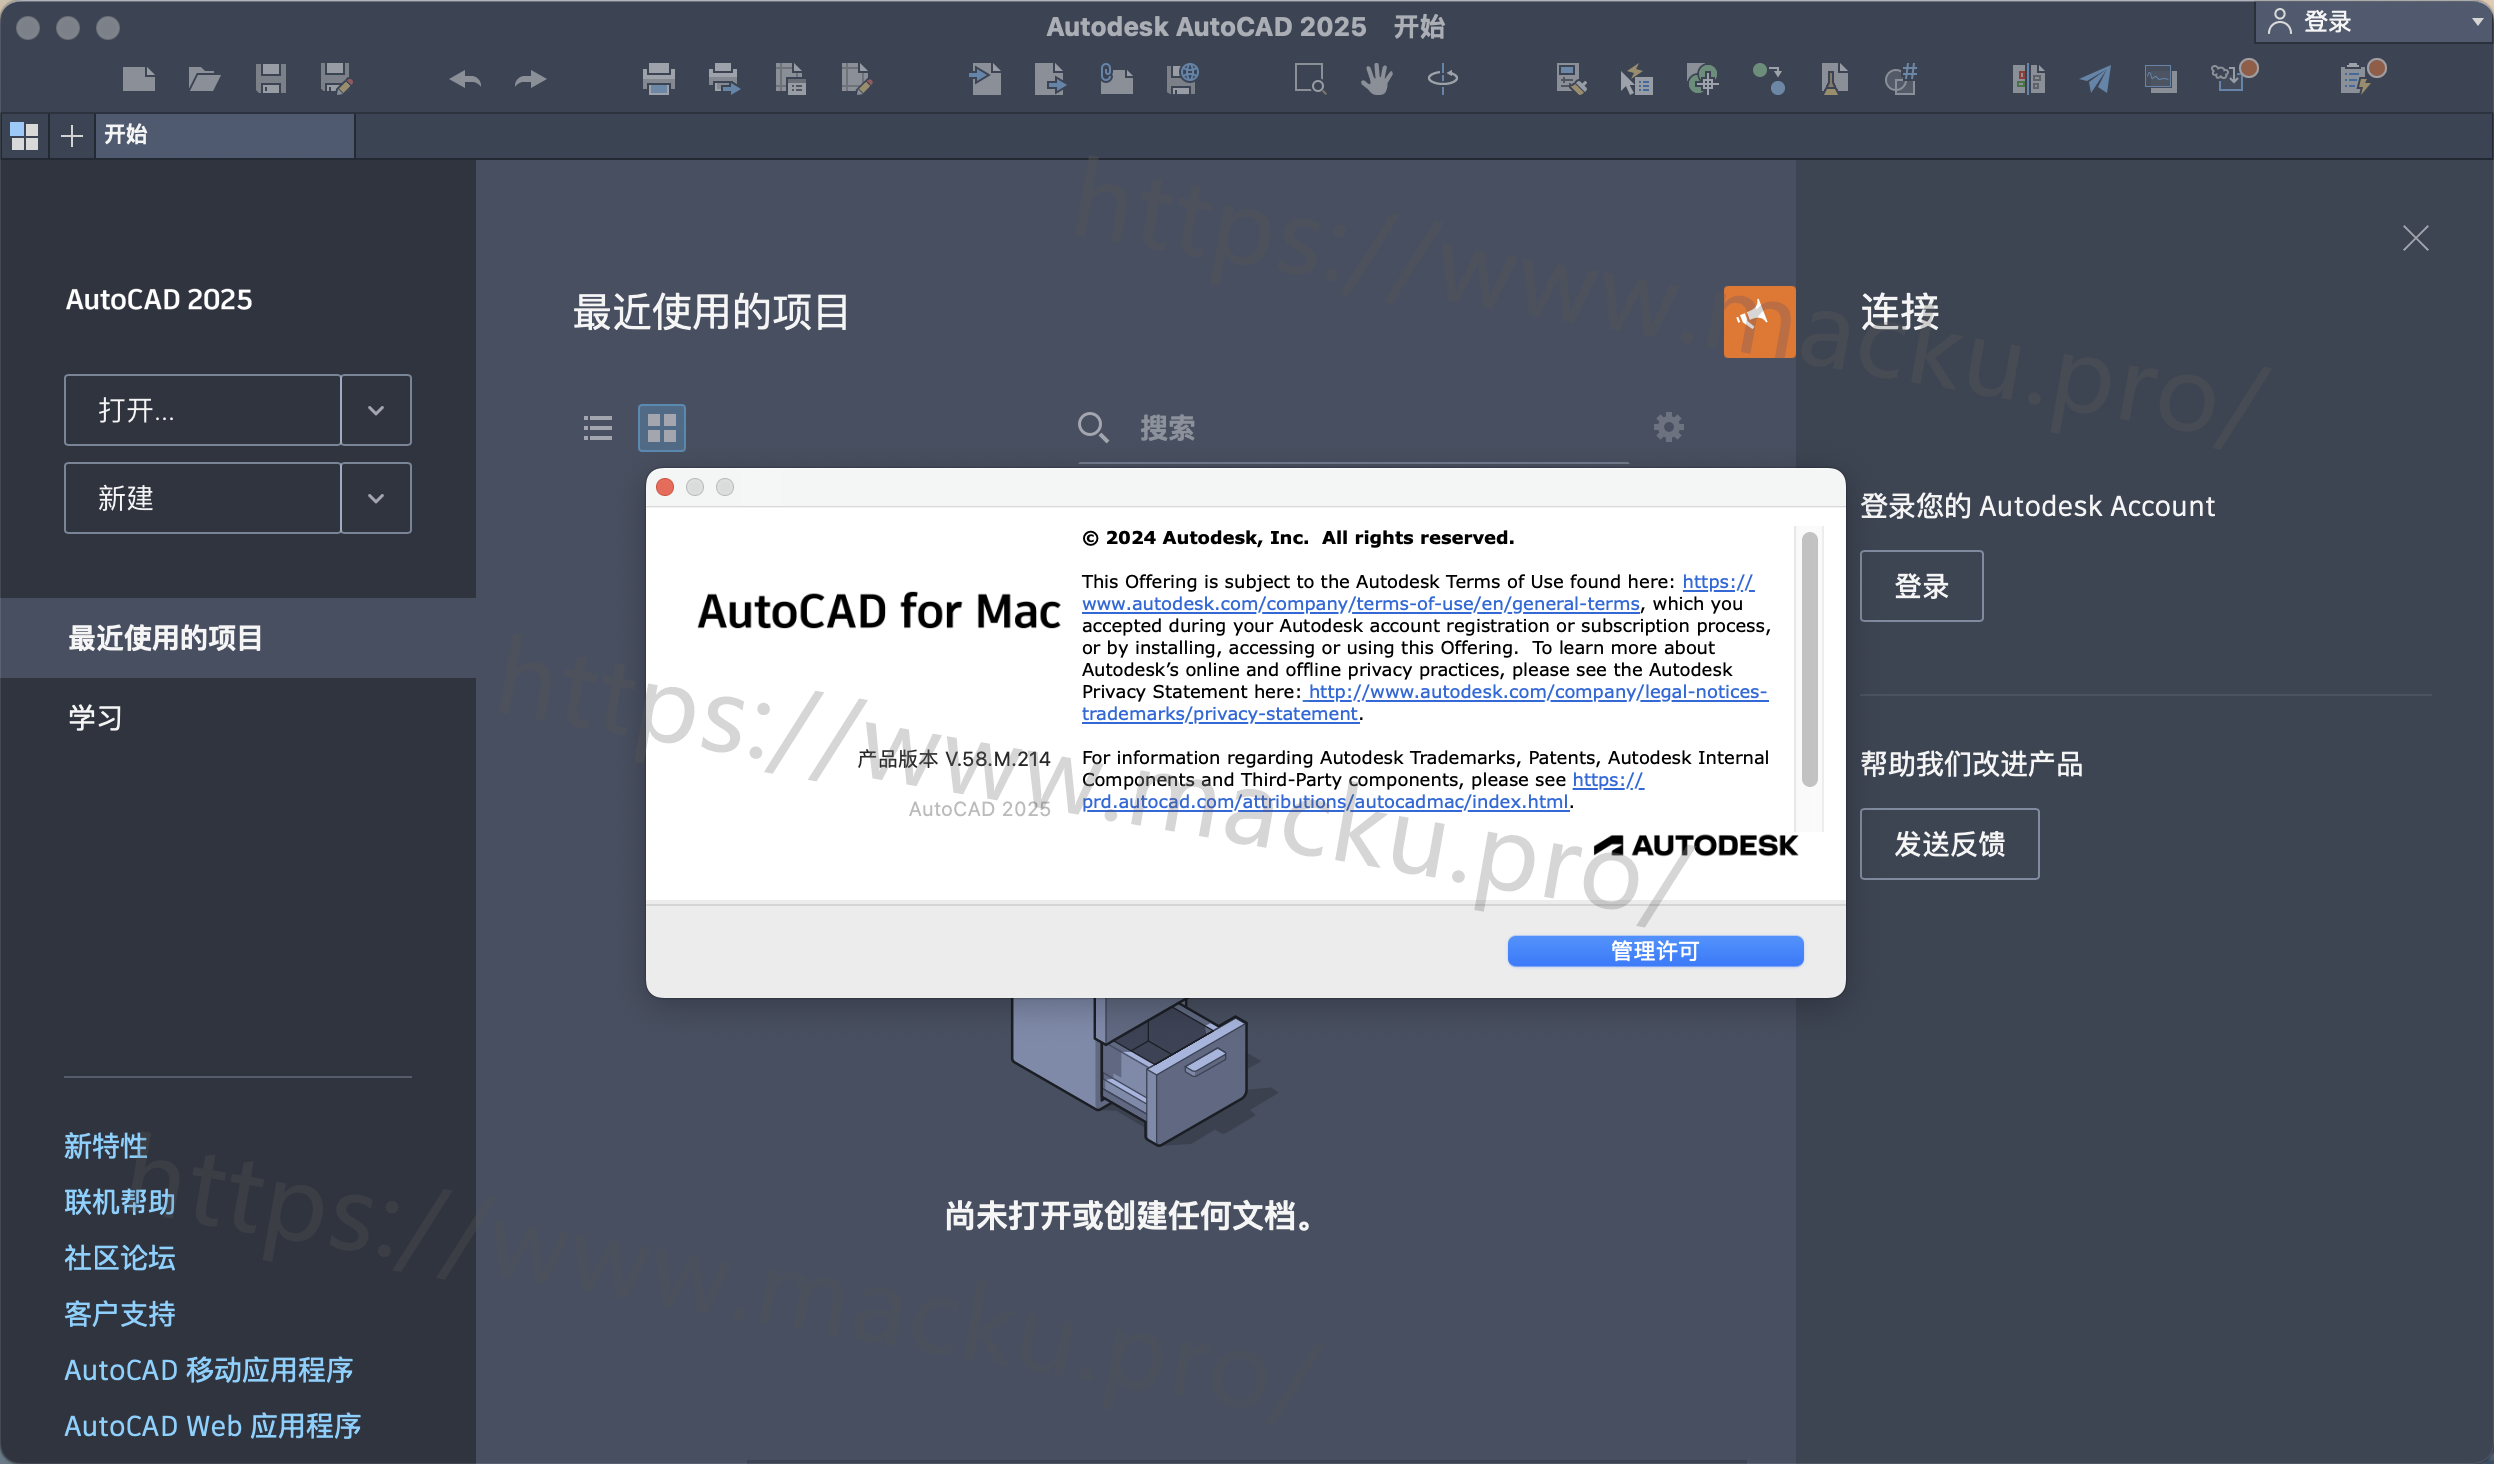This screenshot has width=2494, height=1464.
Task: Click the Save floppy disk icon
Action: tap(270, 79)
